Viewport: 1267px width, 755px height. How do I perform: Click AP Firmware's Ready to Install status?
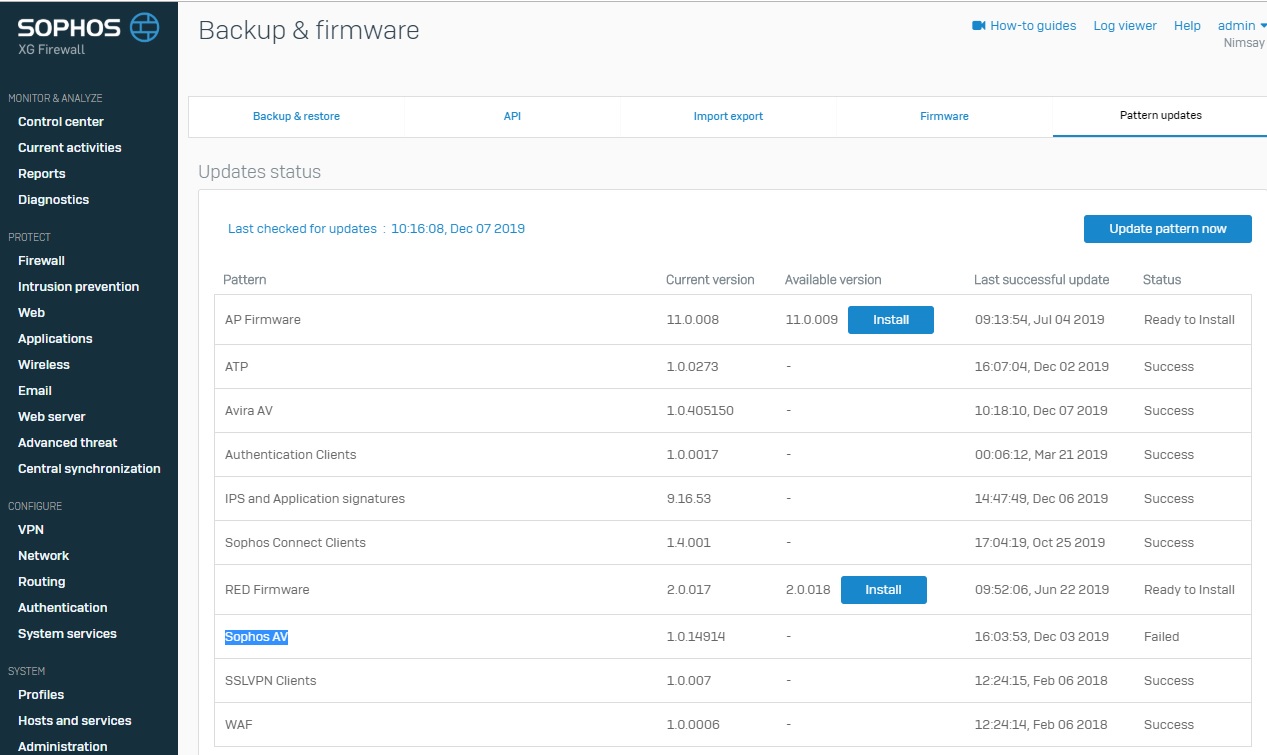point(1190,320)
